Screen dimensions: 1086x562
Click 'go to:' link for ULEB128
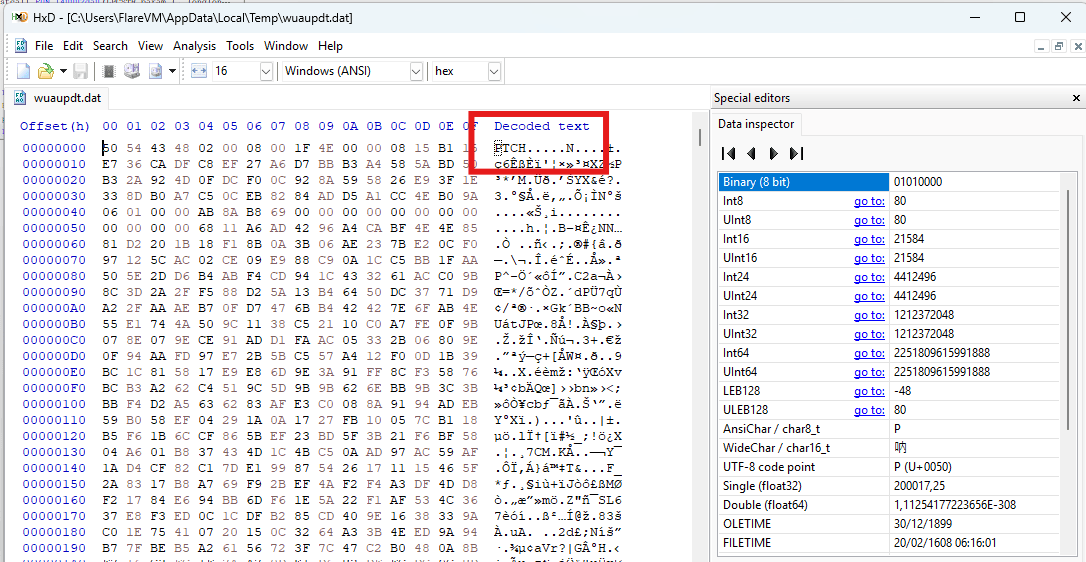869,410
